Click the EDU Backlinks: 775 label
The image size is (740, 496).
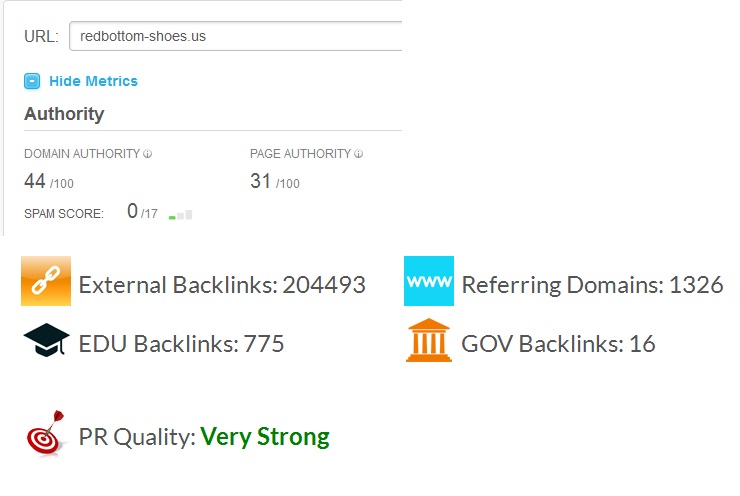(x=181, y=344)
